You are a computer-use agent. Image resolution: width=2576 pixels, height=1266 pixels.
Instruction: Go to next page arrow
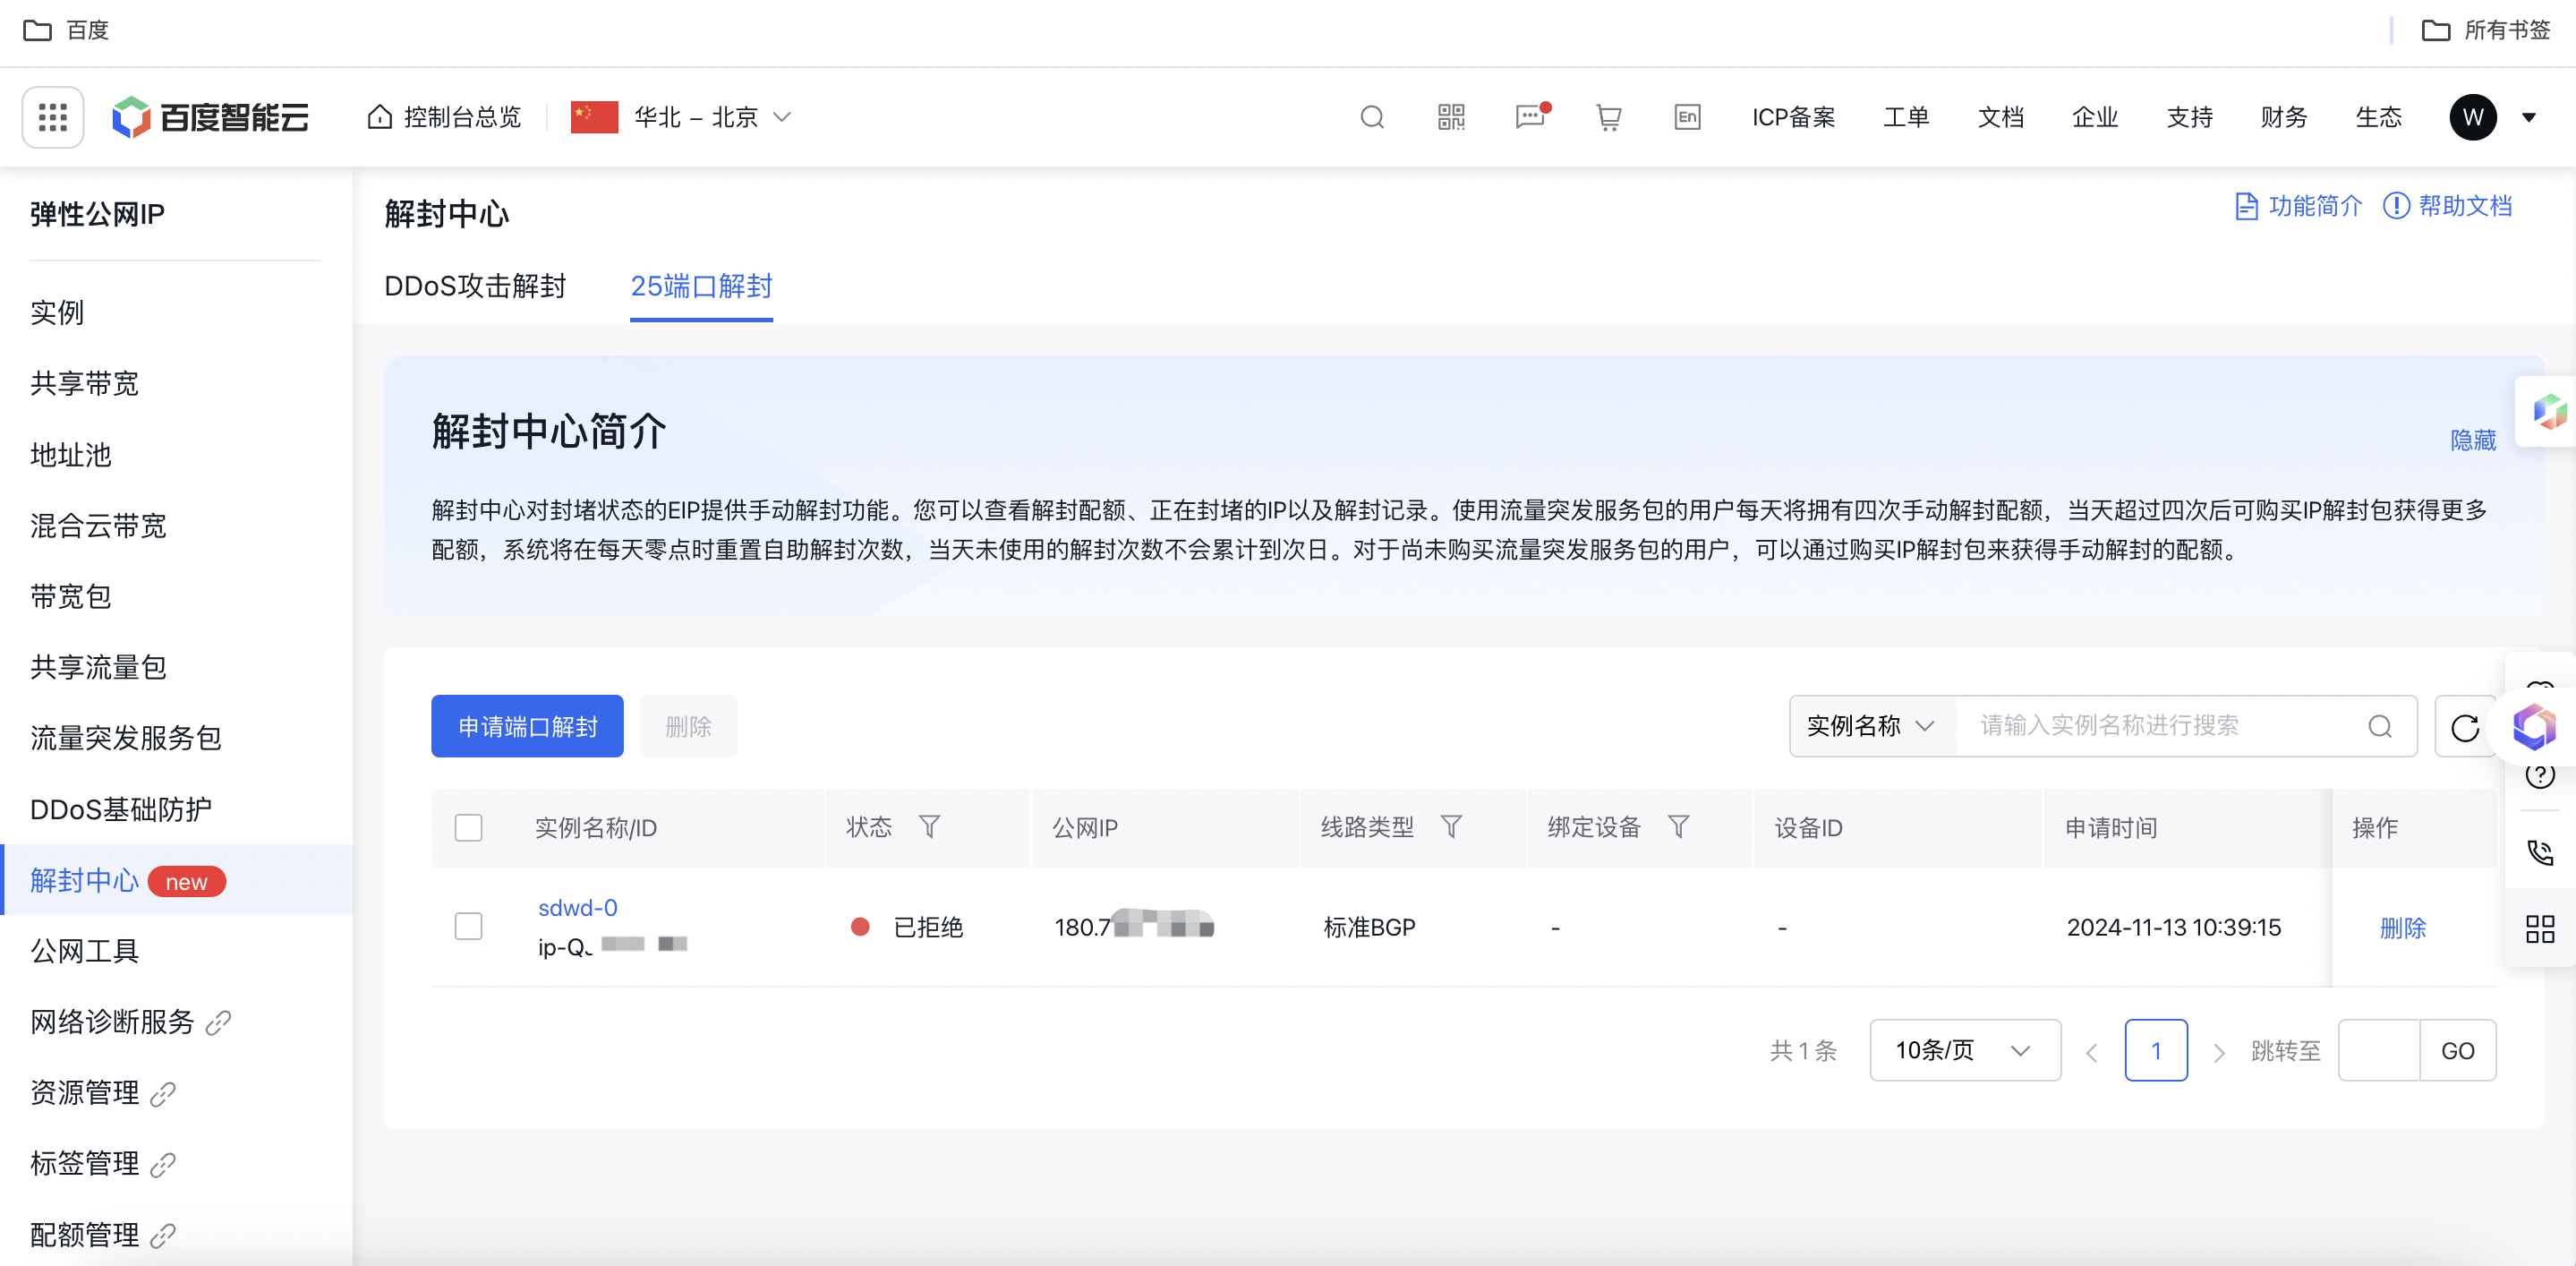click(x=2218, y=1052)
